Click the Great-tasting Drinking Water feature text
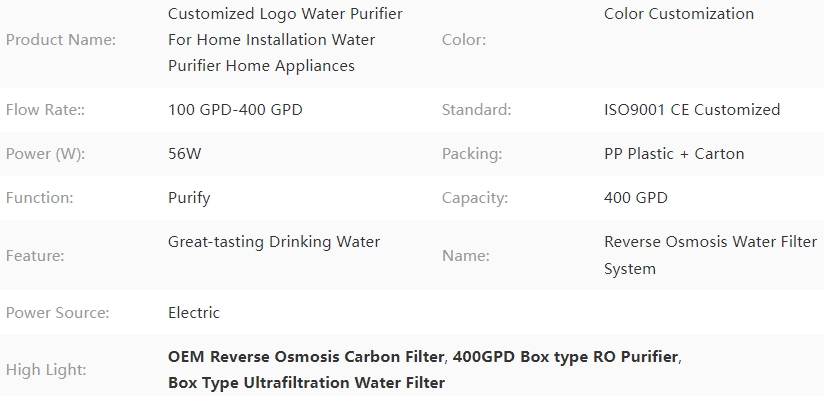The image size is (824, 396). pyautogui.click(x=274, y=242)
